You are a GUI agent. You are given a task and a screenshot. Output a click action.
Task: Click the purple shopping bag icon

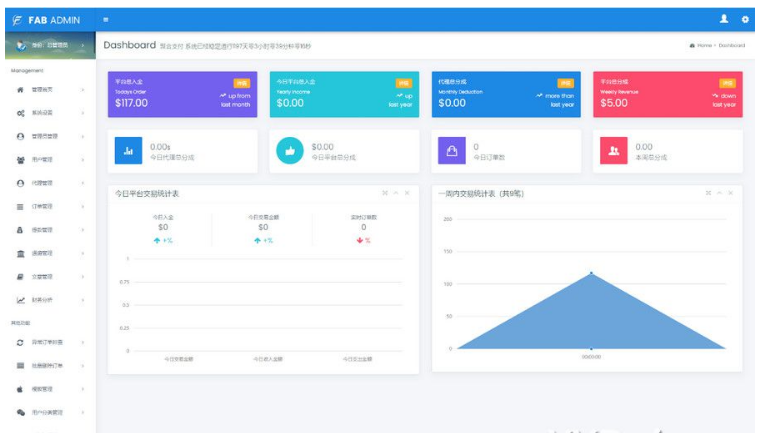[452, 150]
